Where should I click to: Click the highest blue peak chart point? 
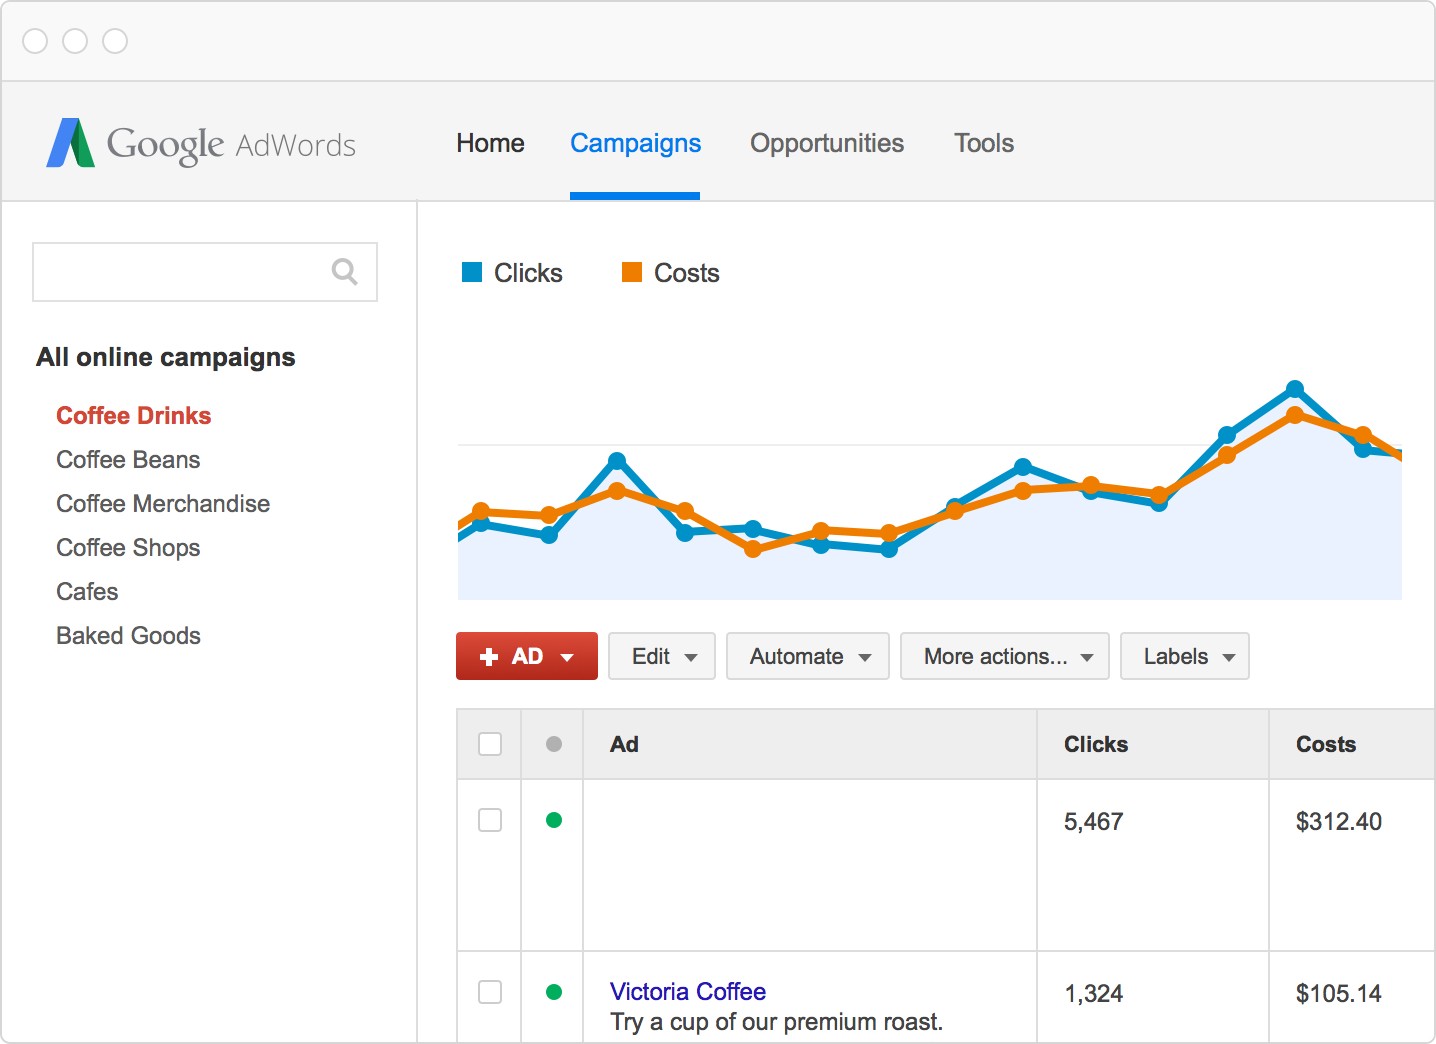click(1295, 388)
